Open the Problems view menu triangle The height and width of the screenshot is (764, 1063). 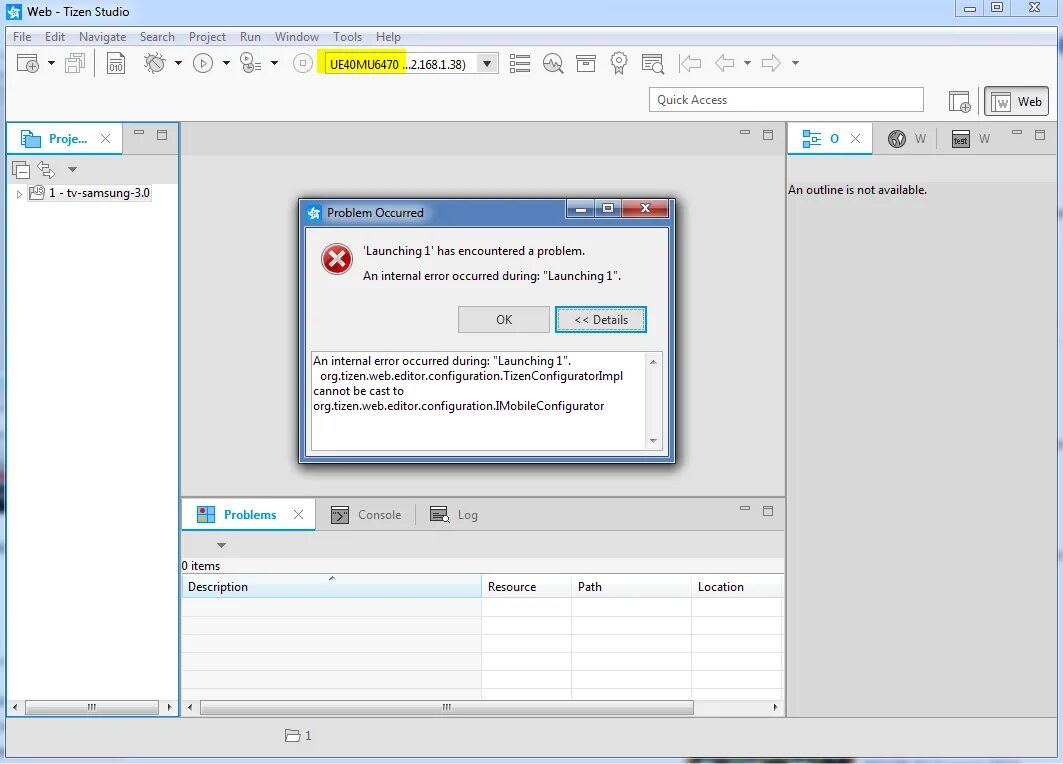[x=221, y=545]
